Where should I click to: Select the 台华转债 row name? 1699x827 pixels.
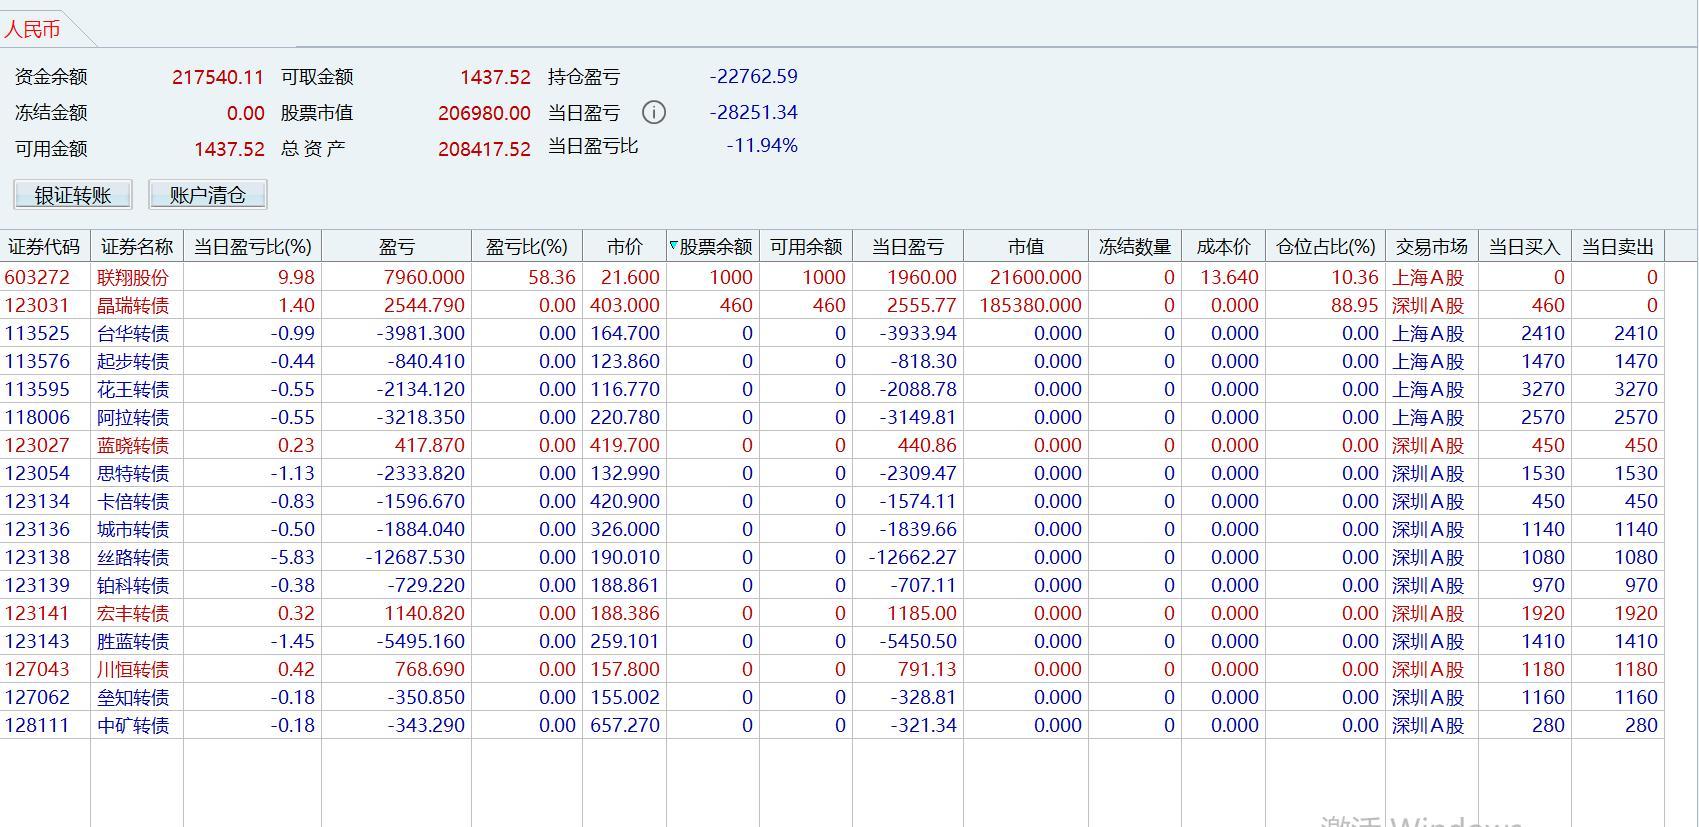pyautogui.click(x=133, y=333)
